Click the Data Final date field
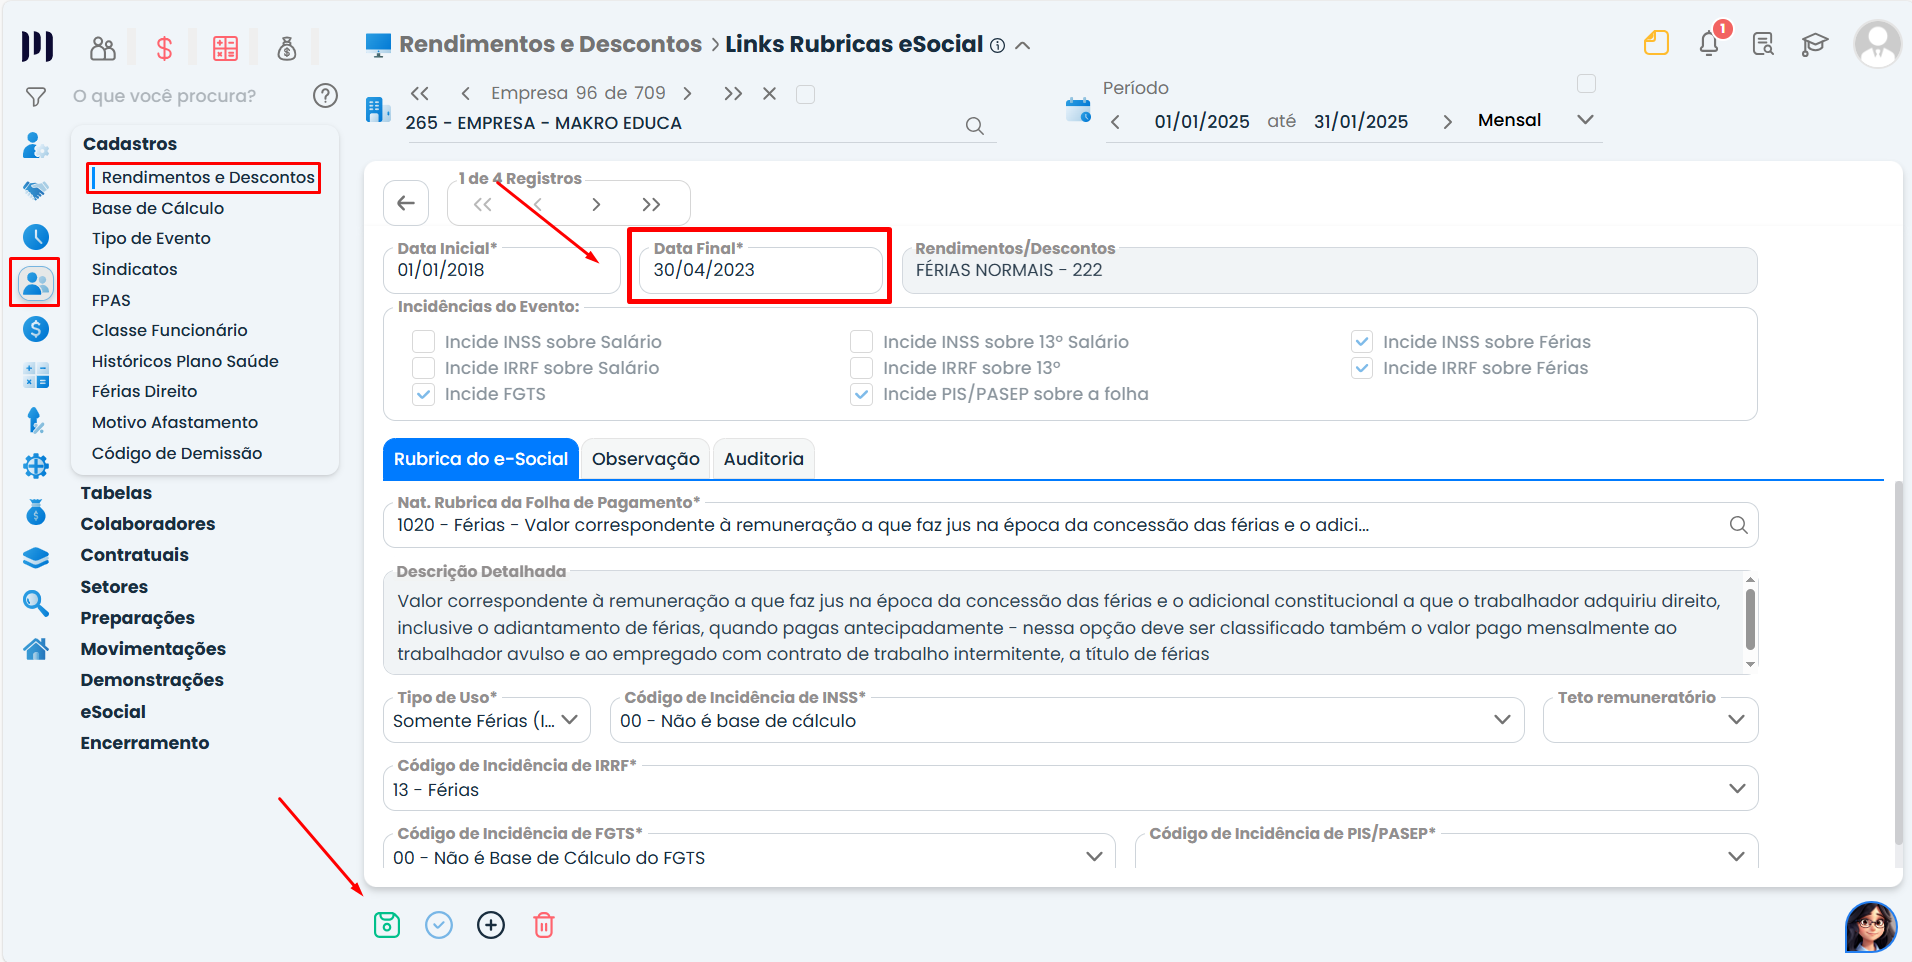The height and width of the screenshot is (962, 1912). tap(760, 270)
